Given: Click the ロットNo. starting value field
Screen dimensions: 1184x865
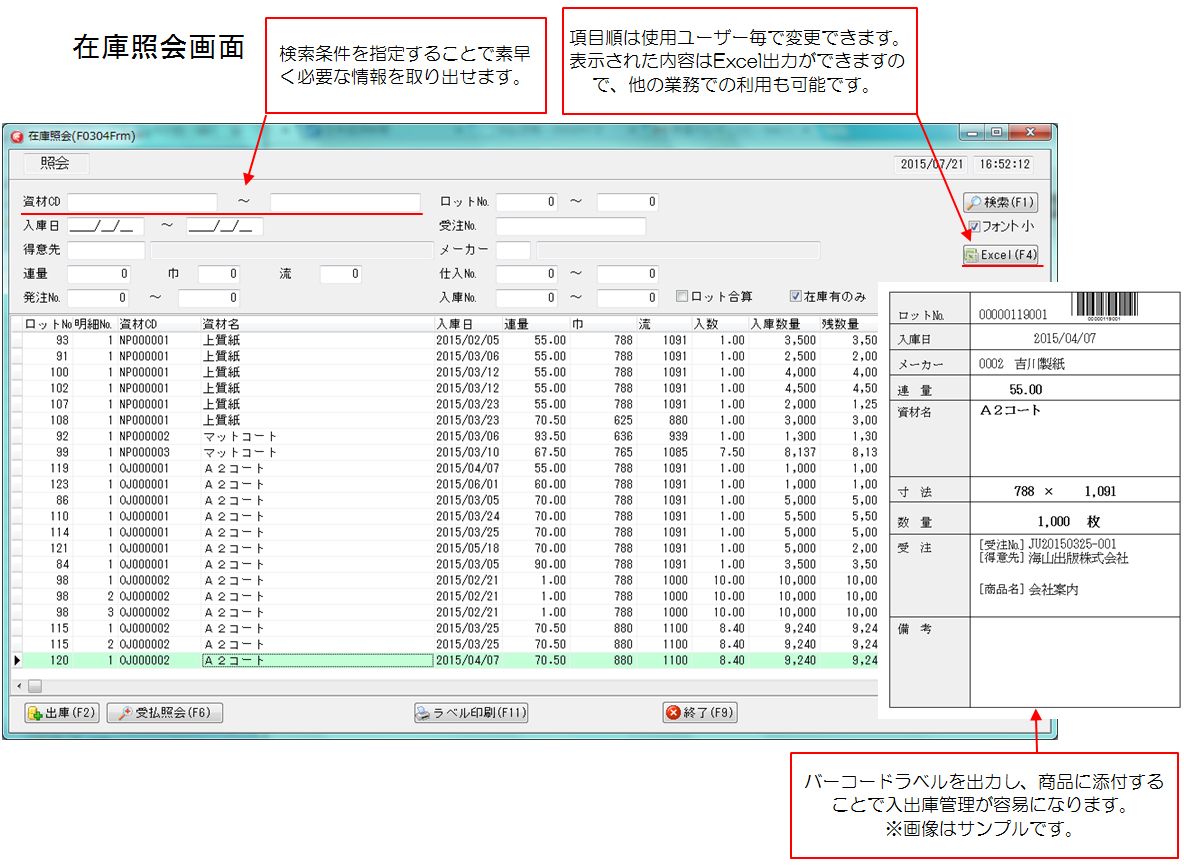Looking at the screenshot, I should (x=527, y=202).
